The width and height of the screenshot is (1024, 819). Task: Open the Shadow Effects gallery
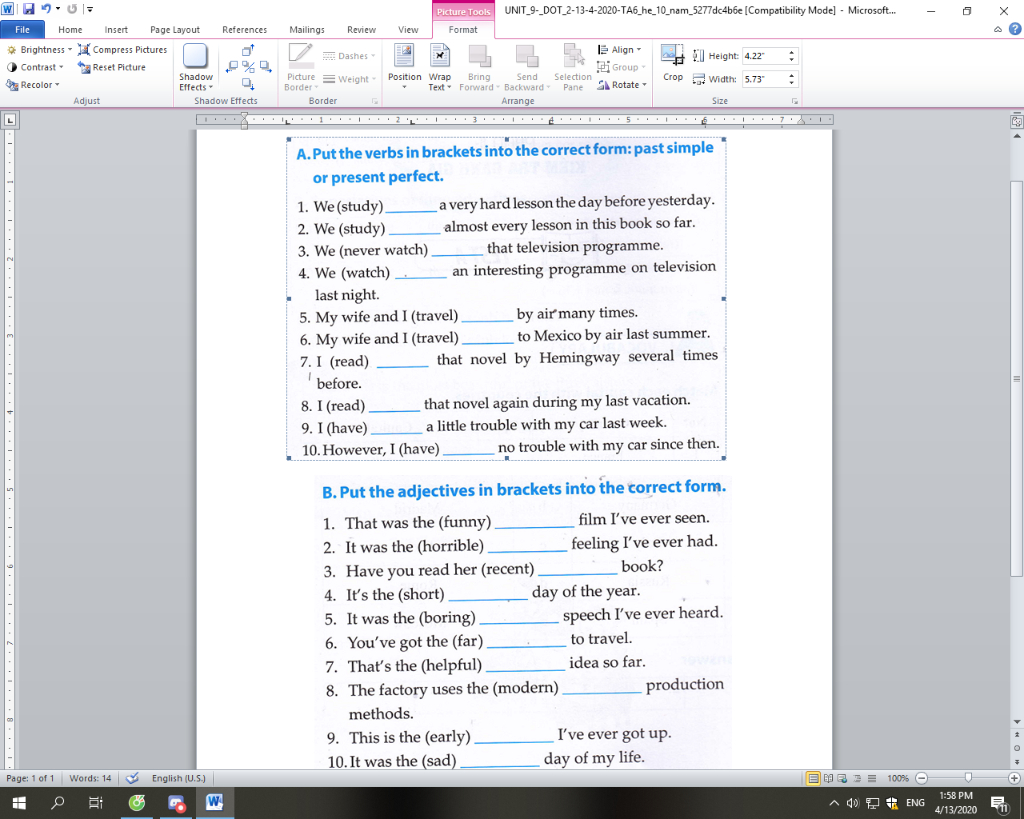pos(196,67)
